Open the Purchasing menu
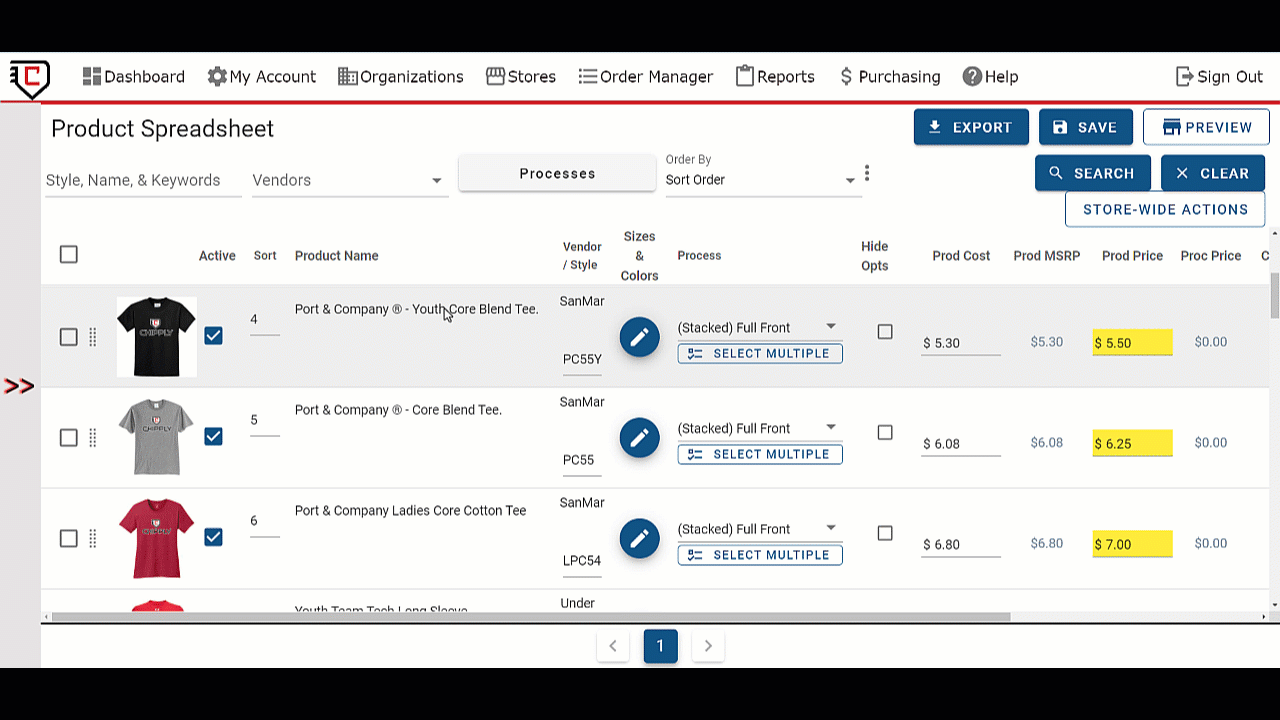The image size is (1280, 720). 889,76
